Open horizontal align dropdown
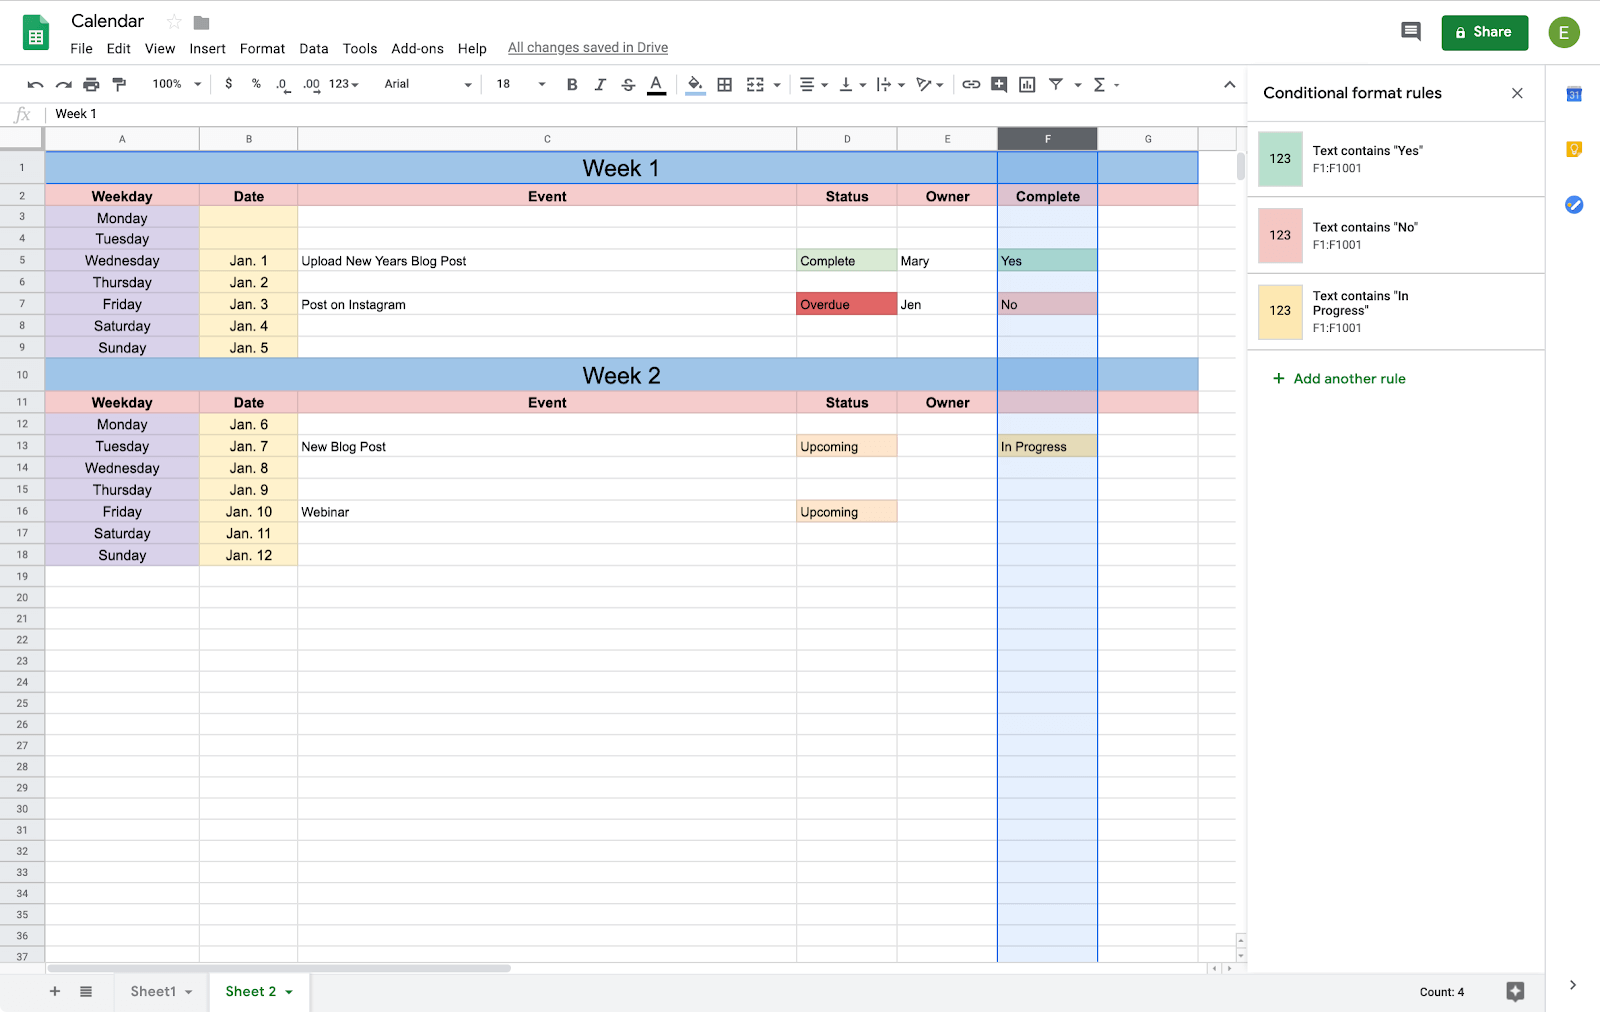This screenshot has height=1012, width=1600. (814, 85)
